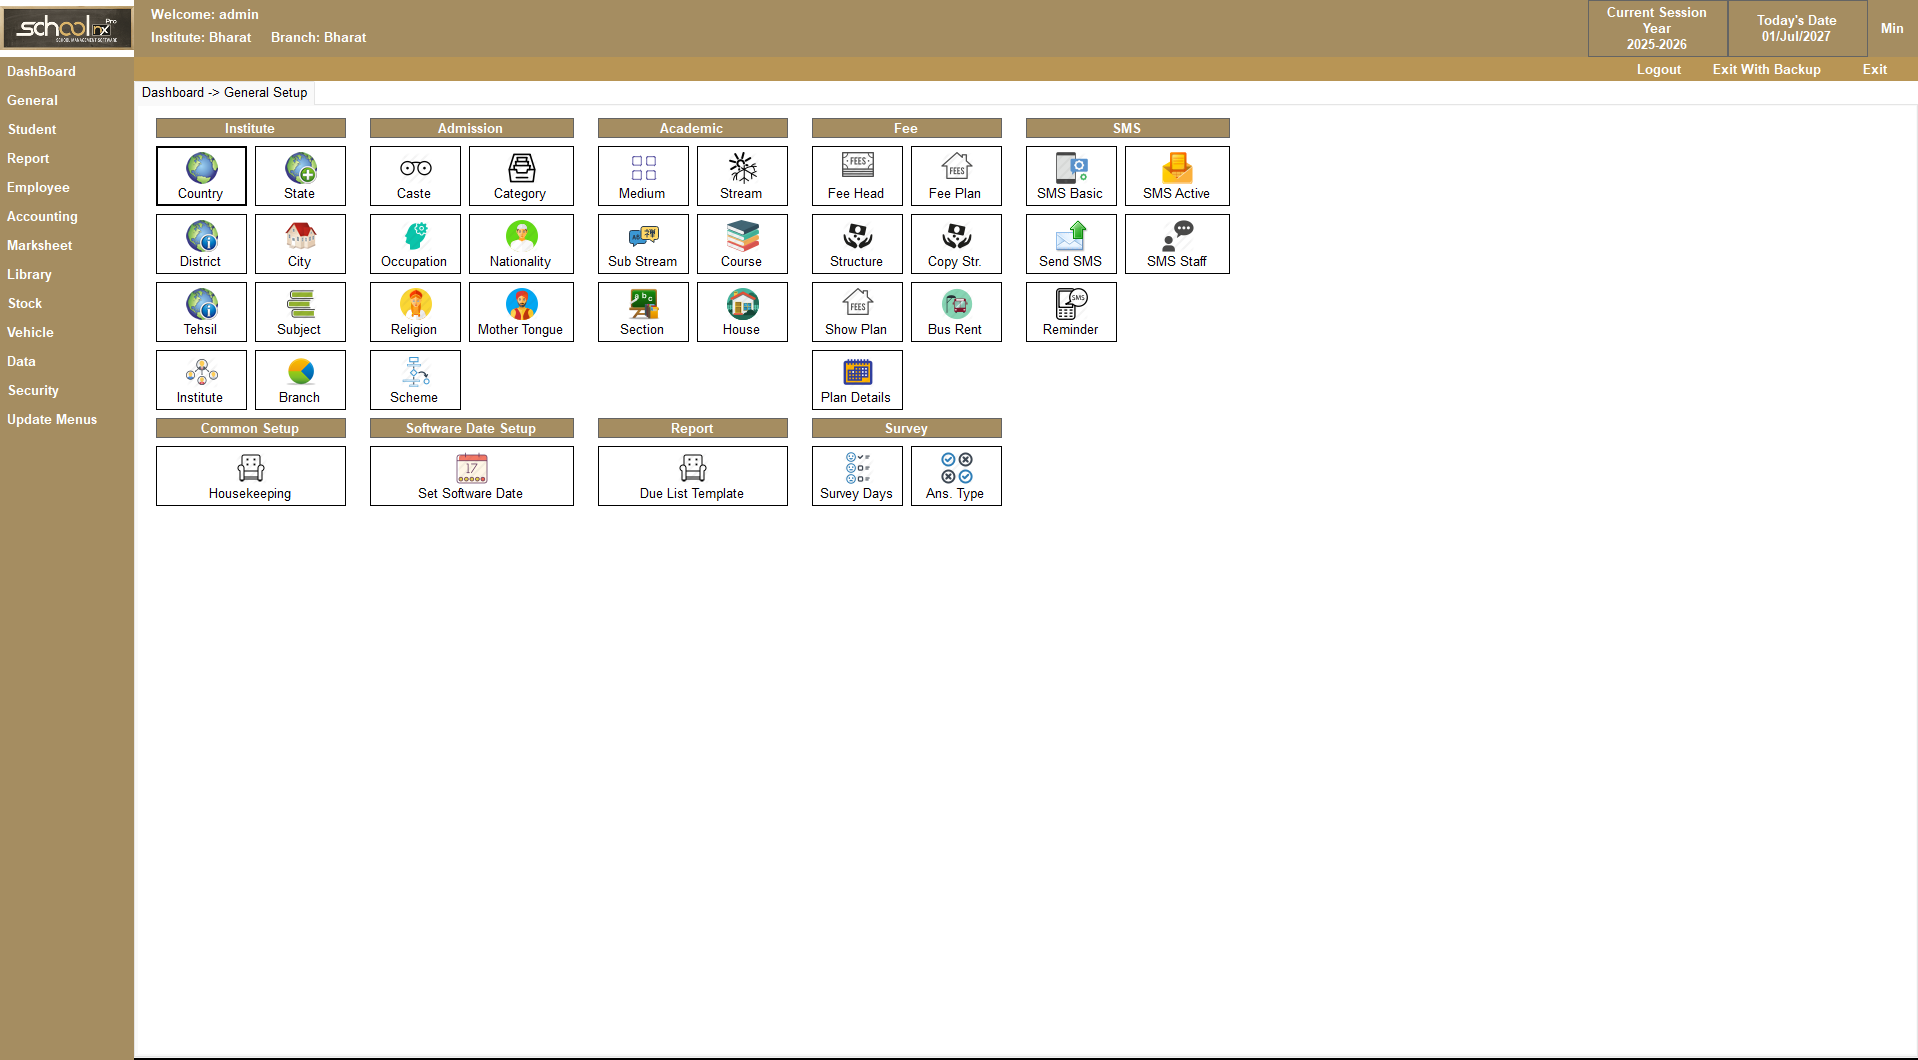The image size is (1918, 1060).
Task: Open the Stream snowflake icon
Action: [x=742, y=176]
